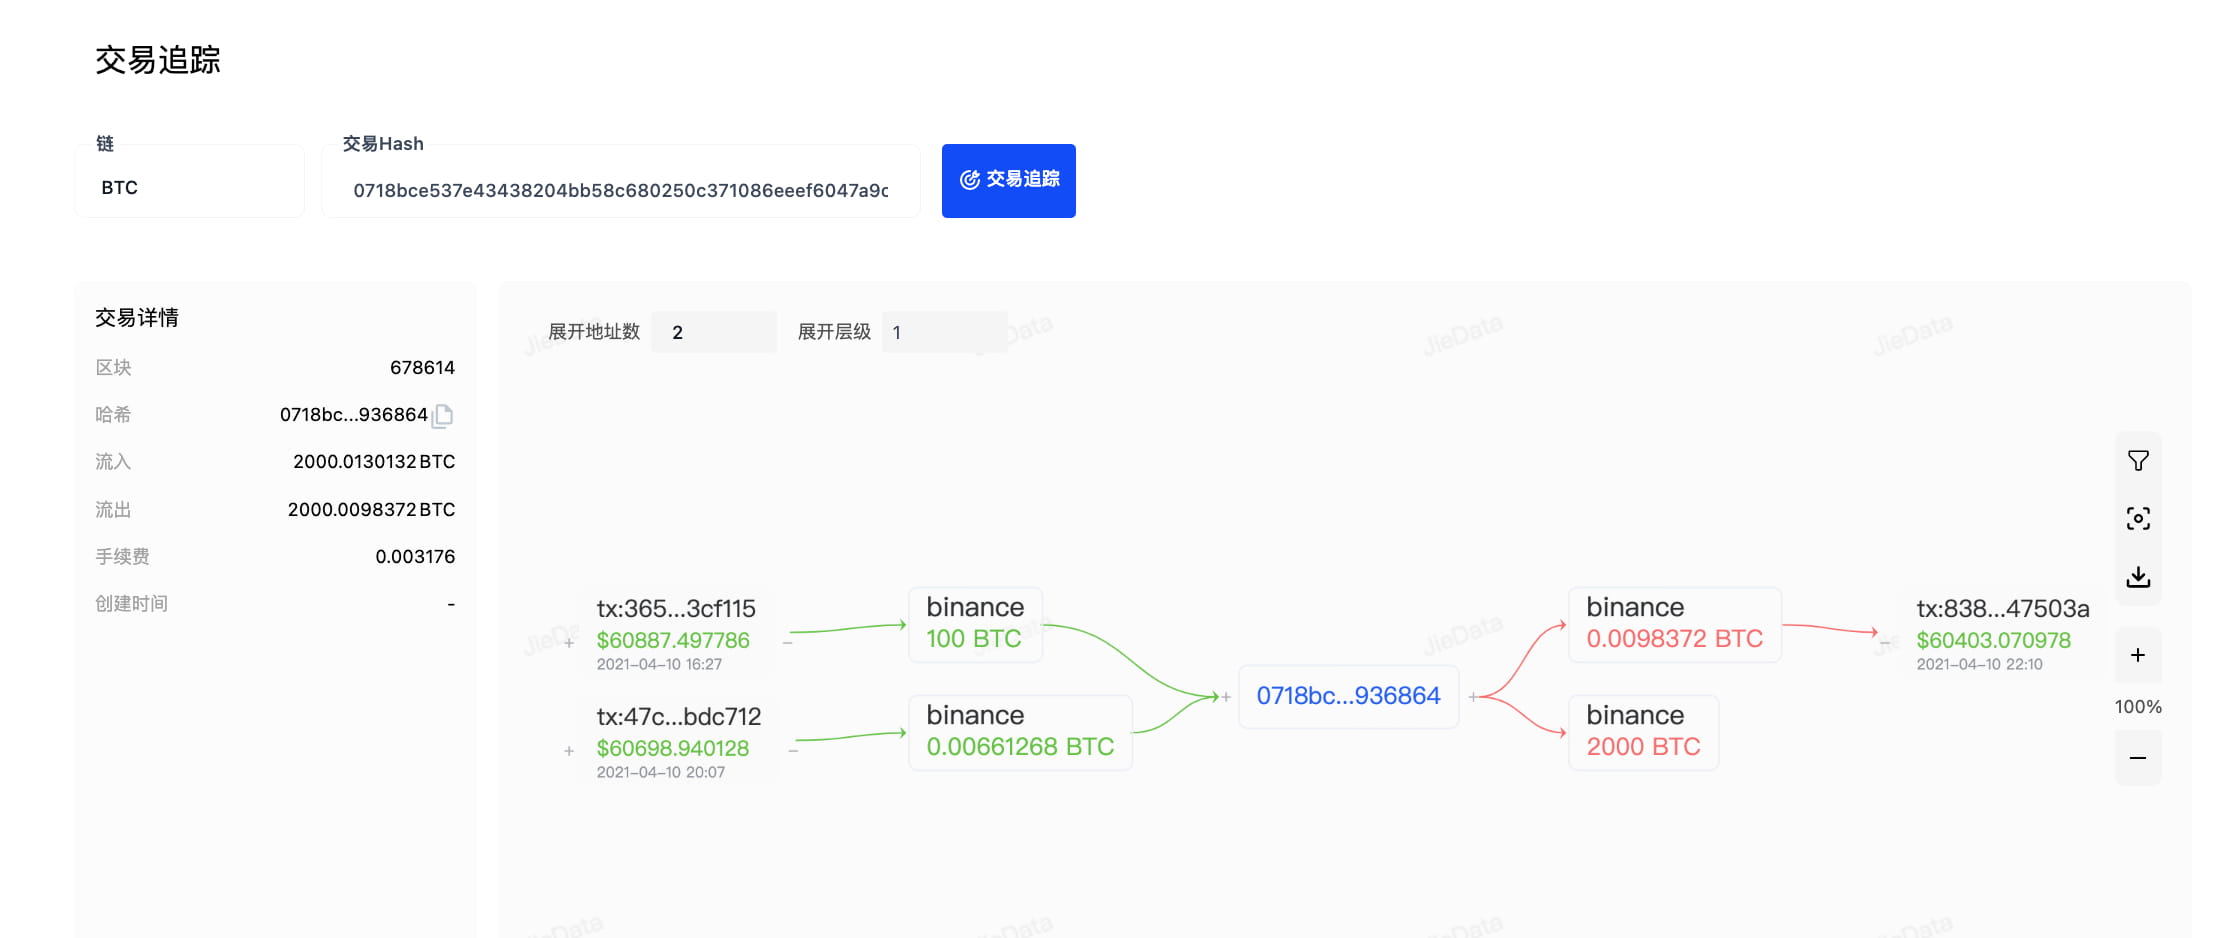Screen dimensions: 2230x938
Task: Collapse right side of tx:365...3cf115
Action: click(788, 643)
